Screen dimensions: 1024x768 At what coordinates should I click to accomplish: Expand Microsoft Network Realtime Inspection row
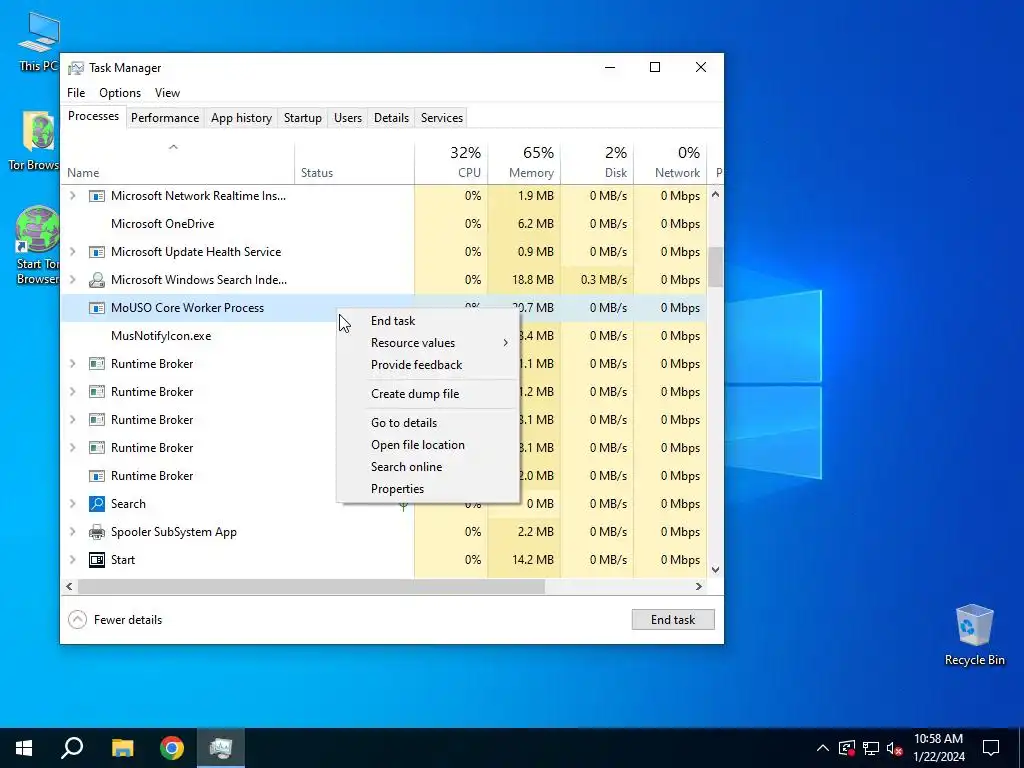72,196
